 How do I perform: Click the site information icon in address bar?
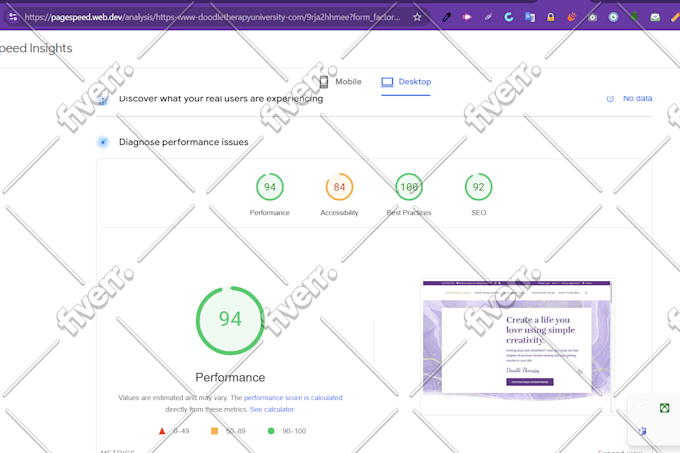13,17
